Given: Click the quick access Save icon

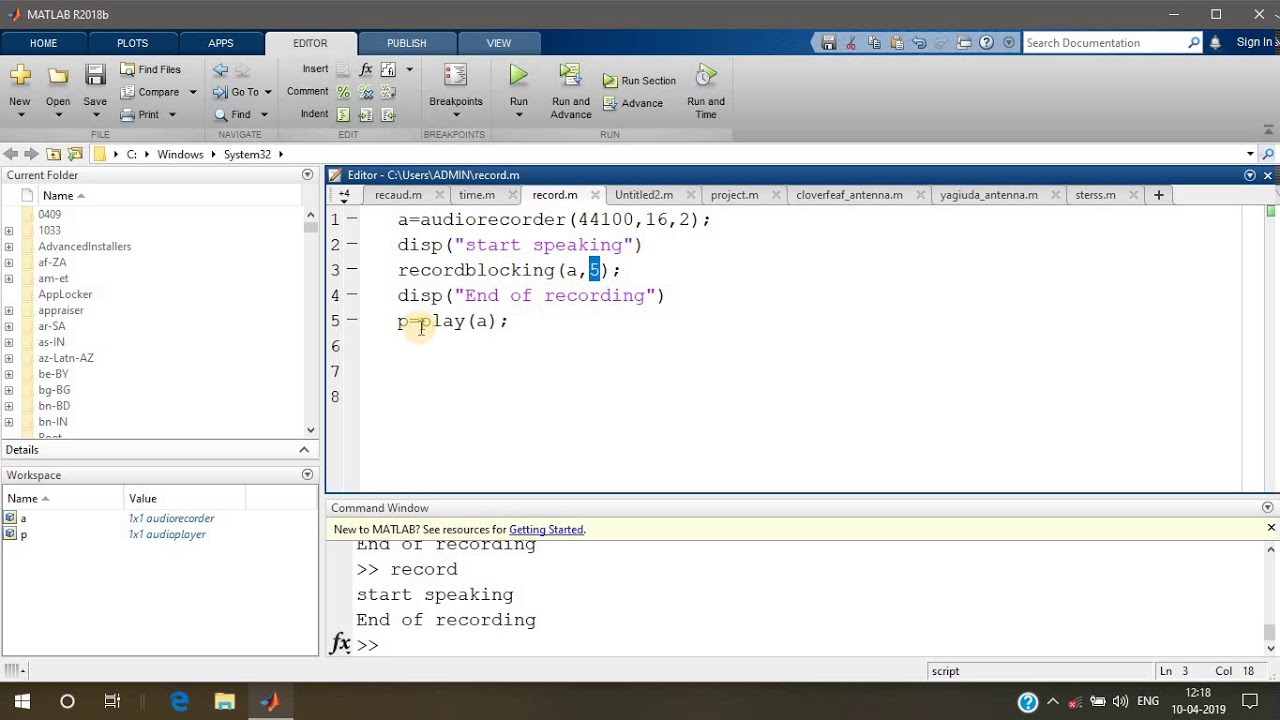Looking at the screenshot, I should point(829,43).
